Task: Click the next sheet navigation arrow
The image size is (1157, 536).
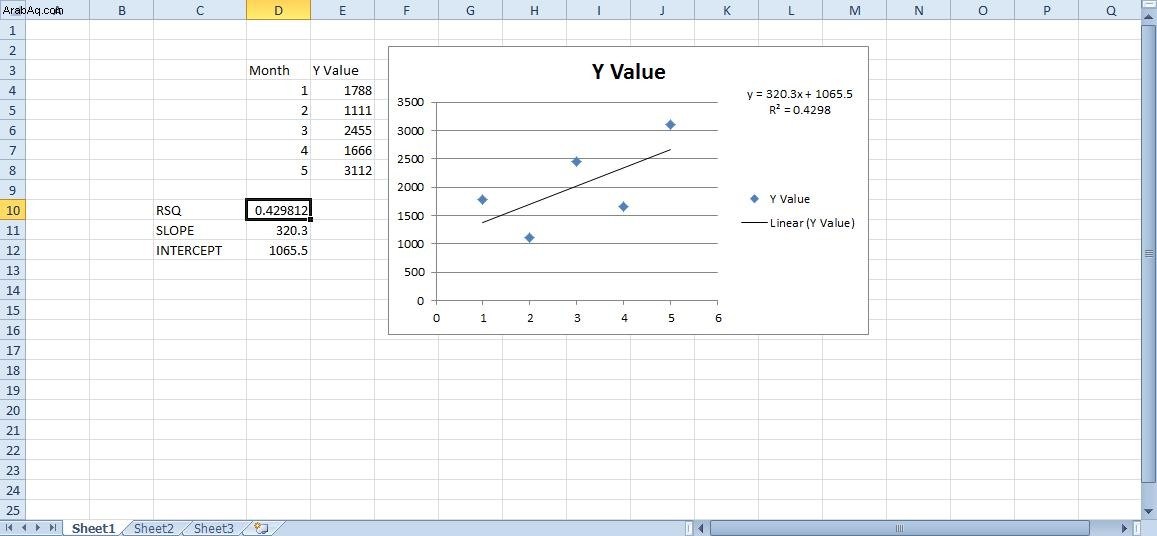Action: tap(38, 528)
